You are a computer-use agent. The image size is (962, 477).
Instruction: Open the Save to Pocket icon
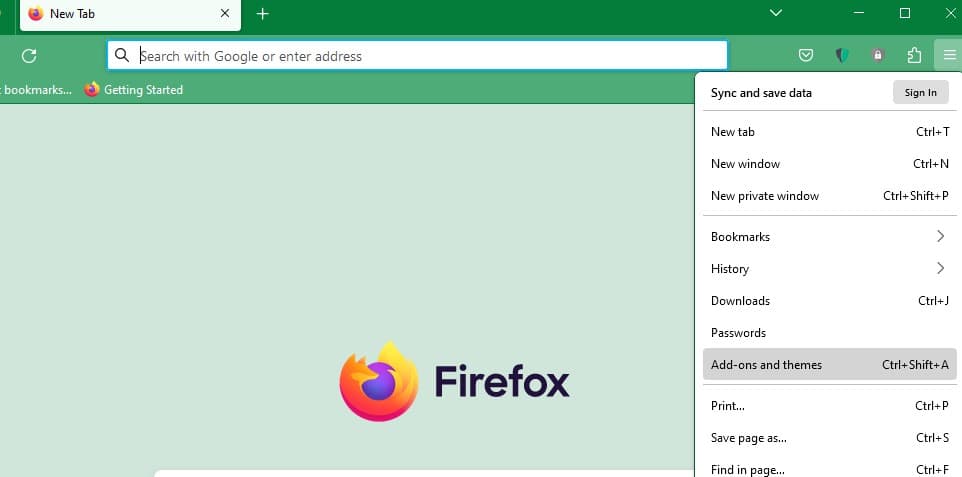806,55
